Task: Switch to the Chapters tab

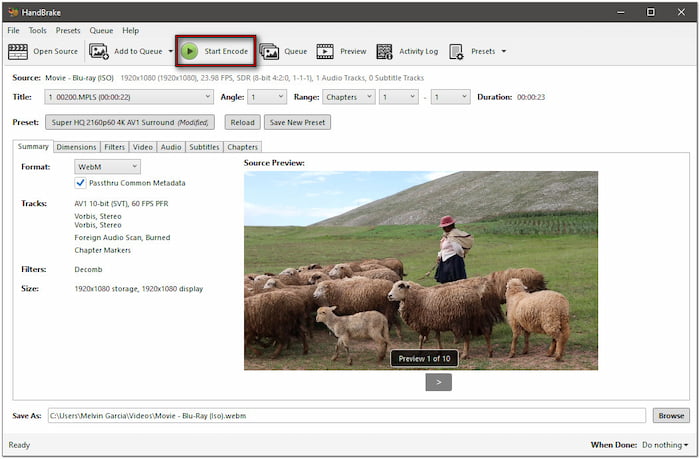Action: 242,147
